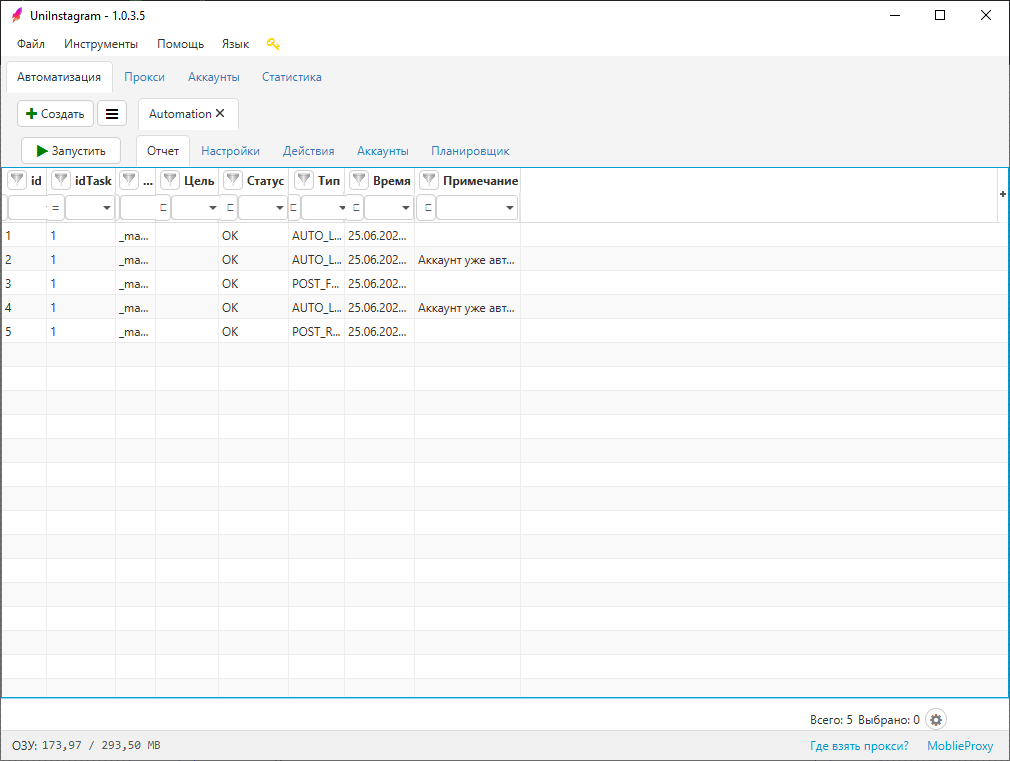
Task: Click the filter icon beside Примечание header
Action: coord(429,181)
